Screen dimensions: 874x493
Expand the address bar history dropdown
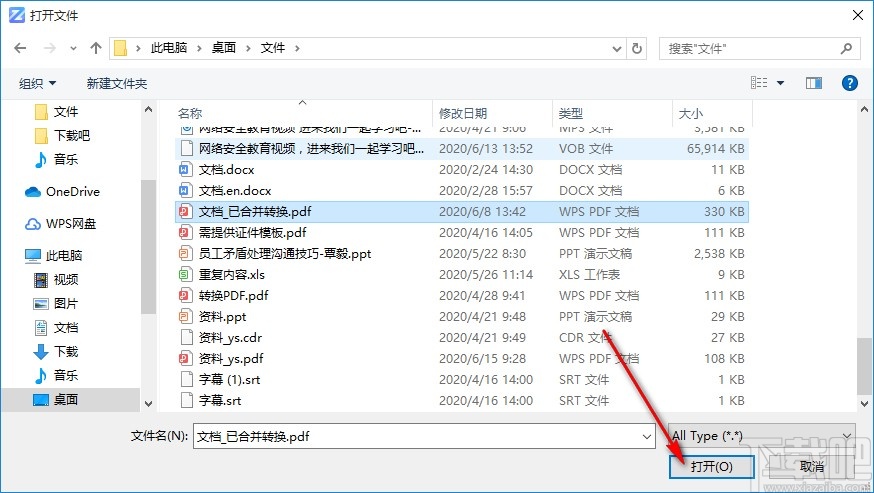[x=617, y=49]
